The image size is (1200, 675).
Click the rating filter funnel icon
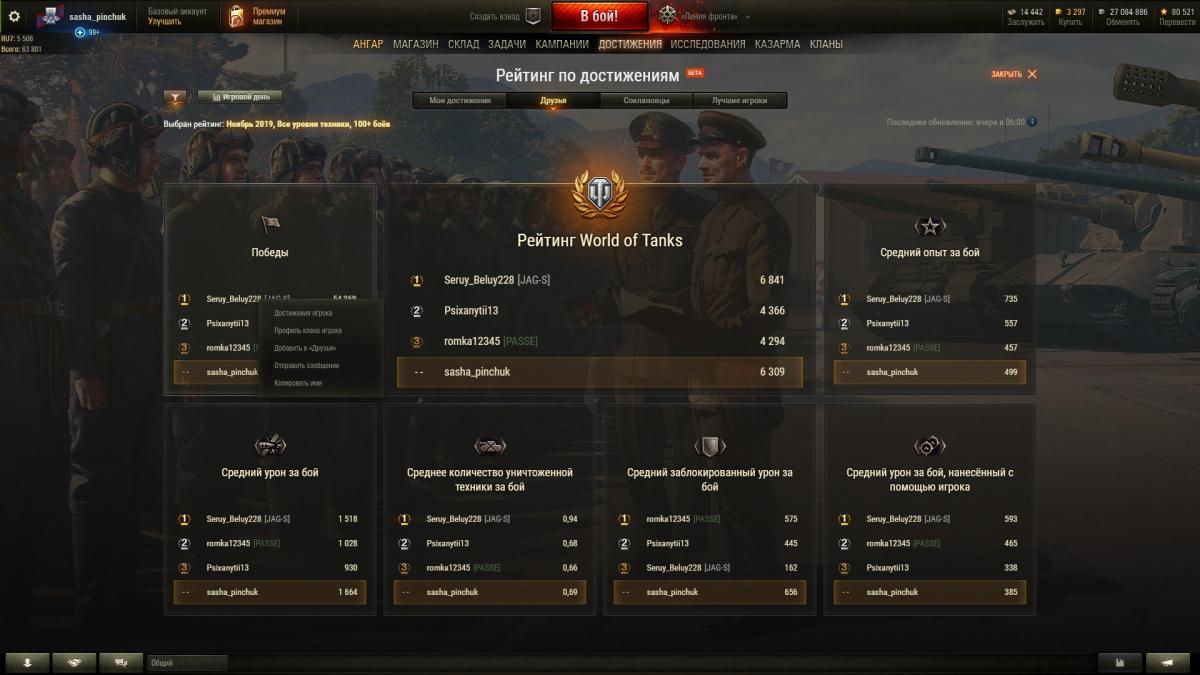(175, 98)
